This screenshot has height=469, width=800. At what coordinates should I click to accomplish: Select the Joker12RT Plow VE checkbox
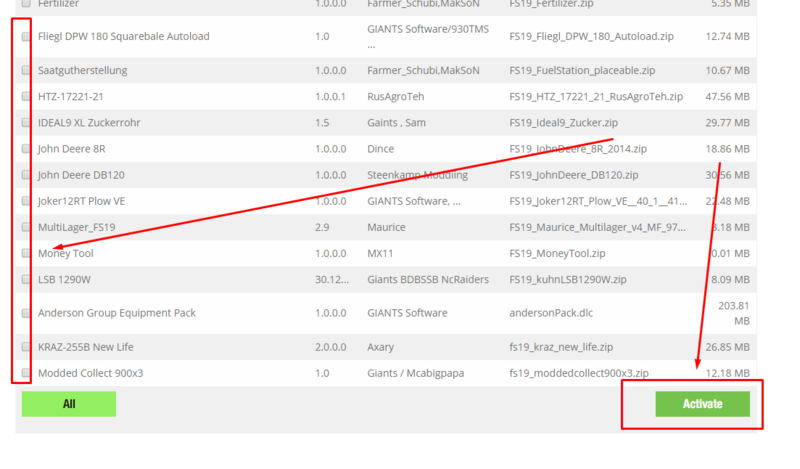[26, 201]
